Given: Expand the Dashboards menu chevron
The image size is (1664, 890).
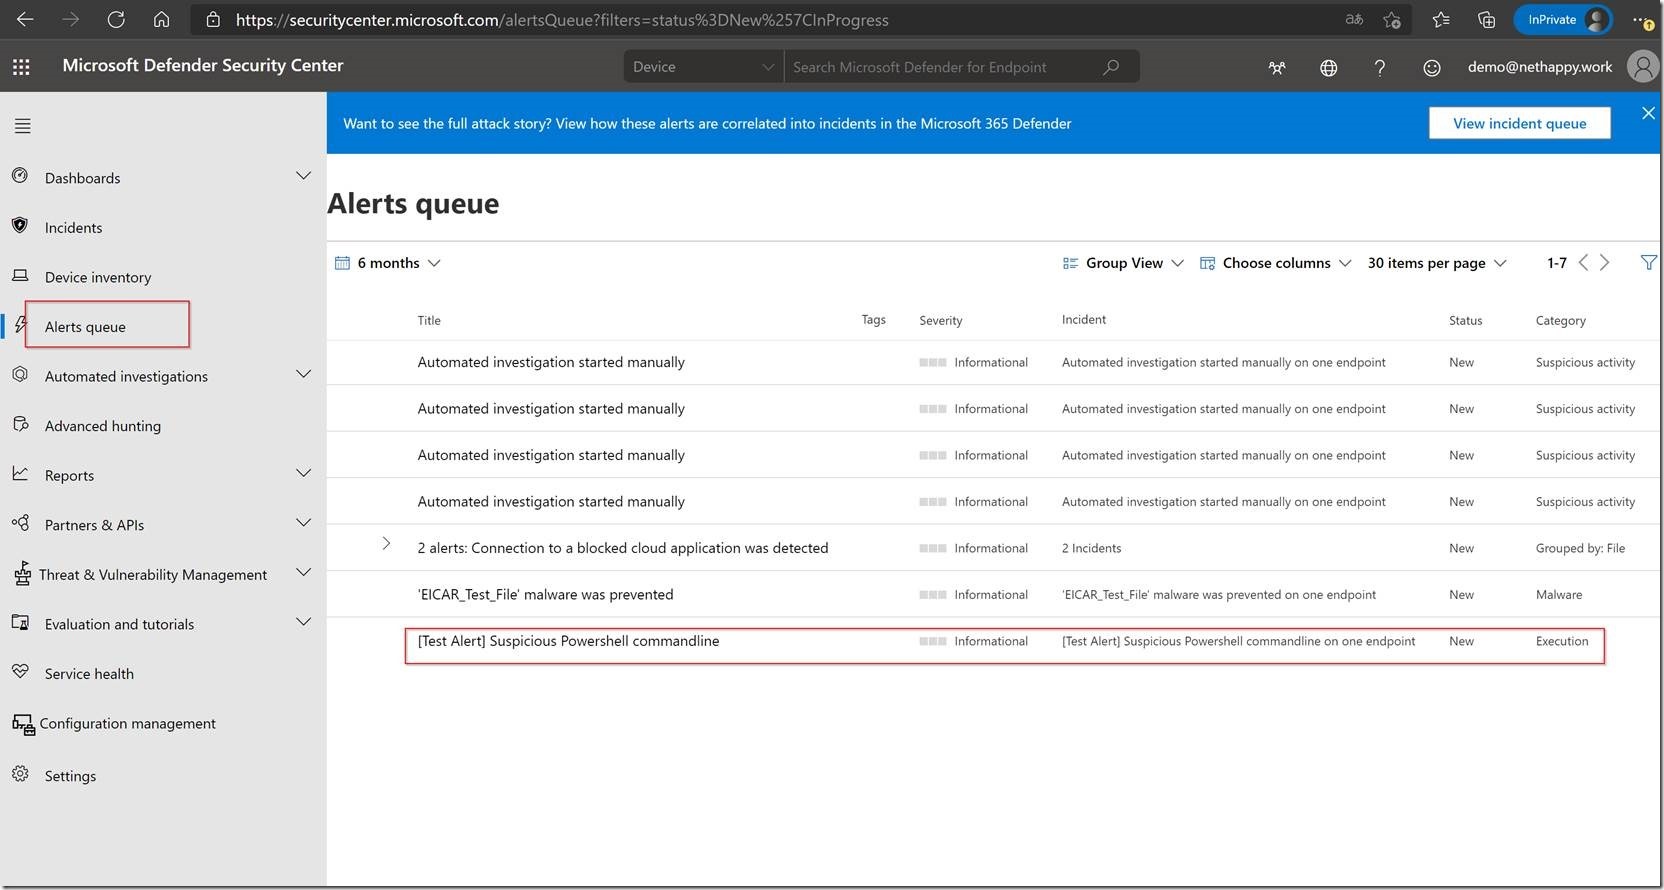Looking at the screenshot, I should click(303, 176).
